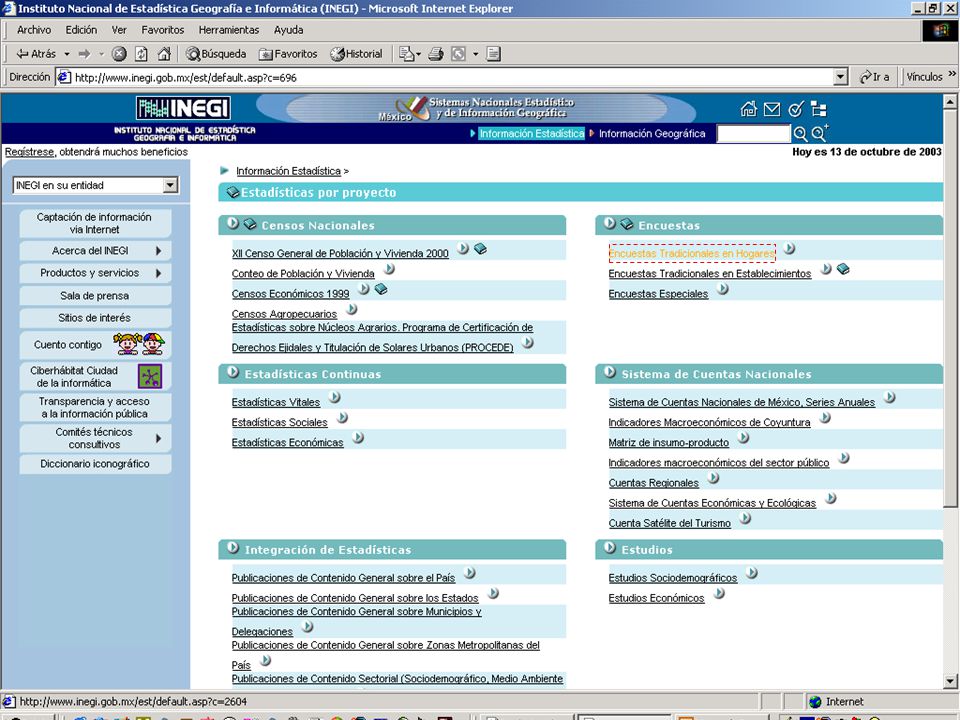Open the Ver menu
This screenshot has width=960, height=720.
point(119,30)
